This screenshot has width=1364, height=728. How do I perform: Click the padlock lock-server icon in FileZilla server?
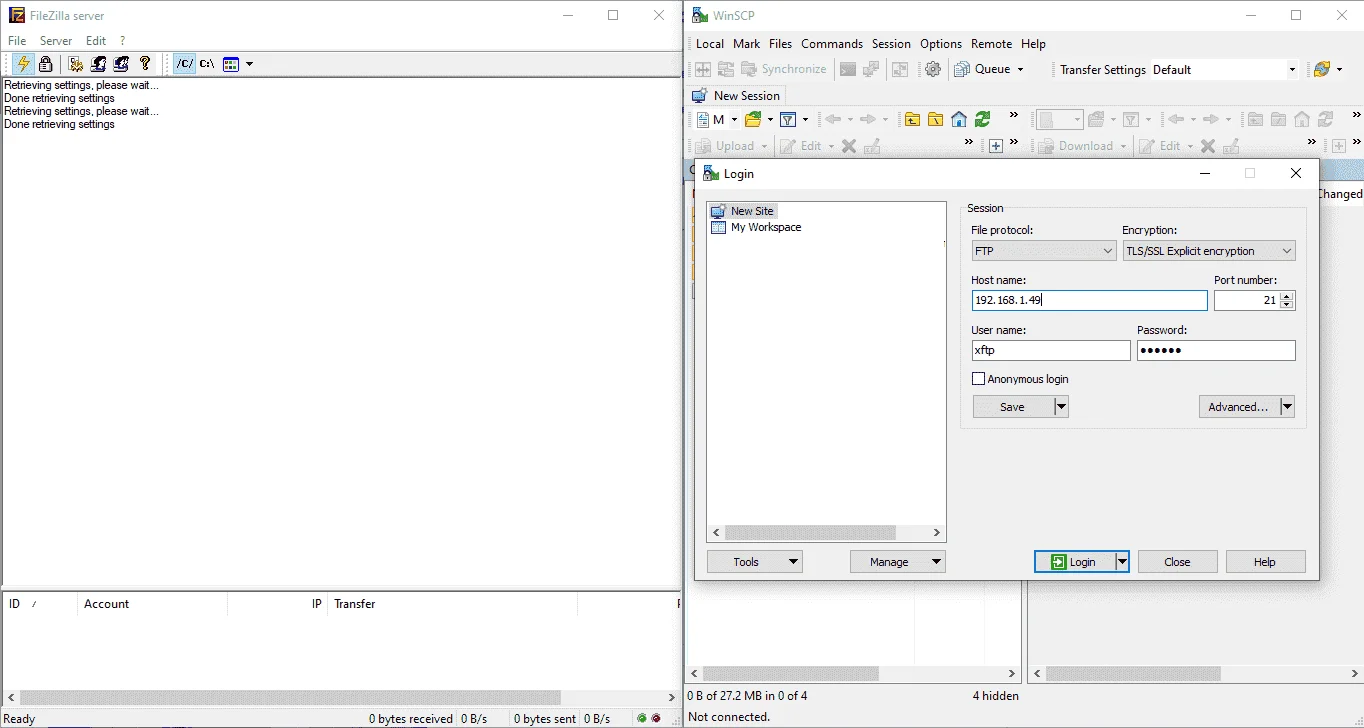click(45, 64)
